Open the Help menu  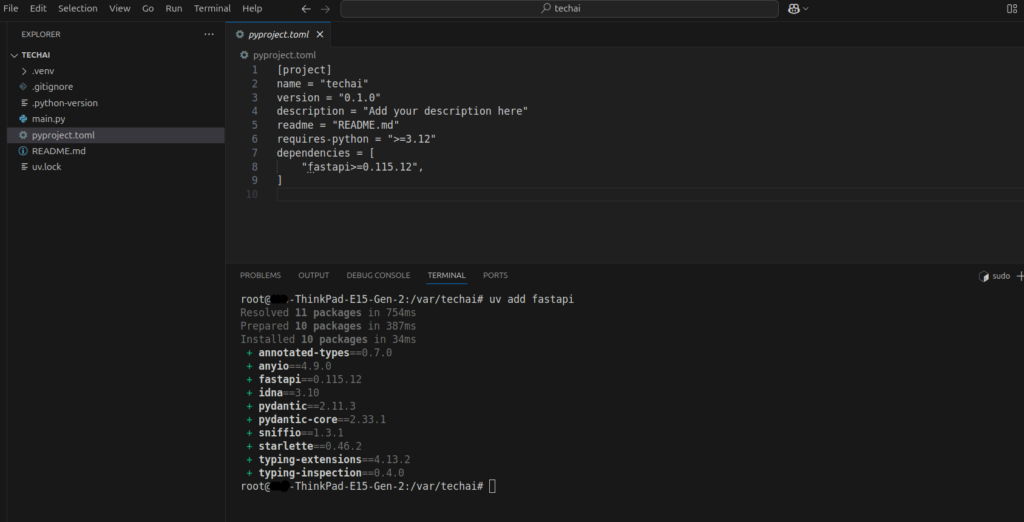(x=252, y=8)
